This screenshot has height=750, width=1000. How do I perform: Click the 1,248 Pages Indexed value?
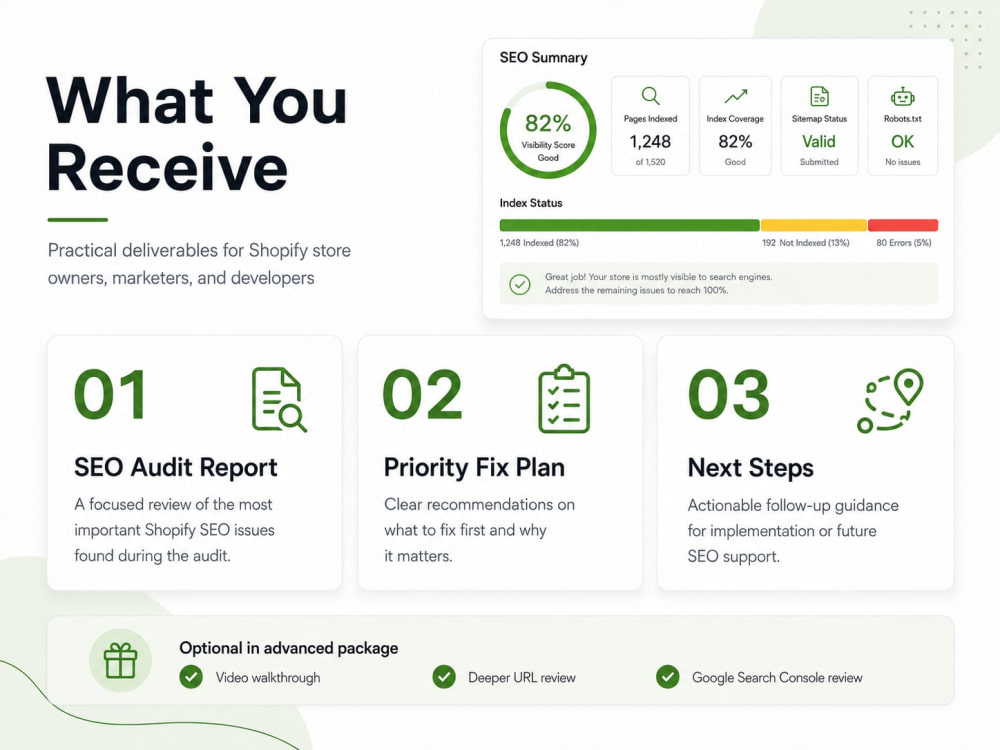click(651, 142)
